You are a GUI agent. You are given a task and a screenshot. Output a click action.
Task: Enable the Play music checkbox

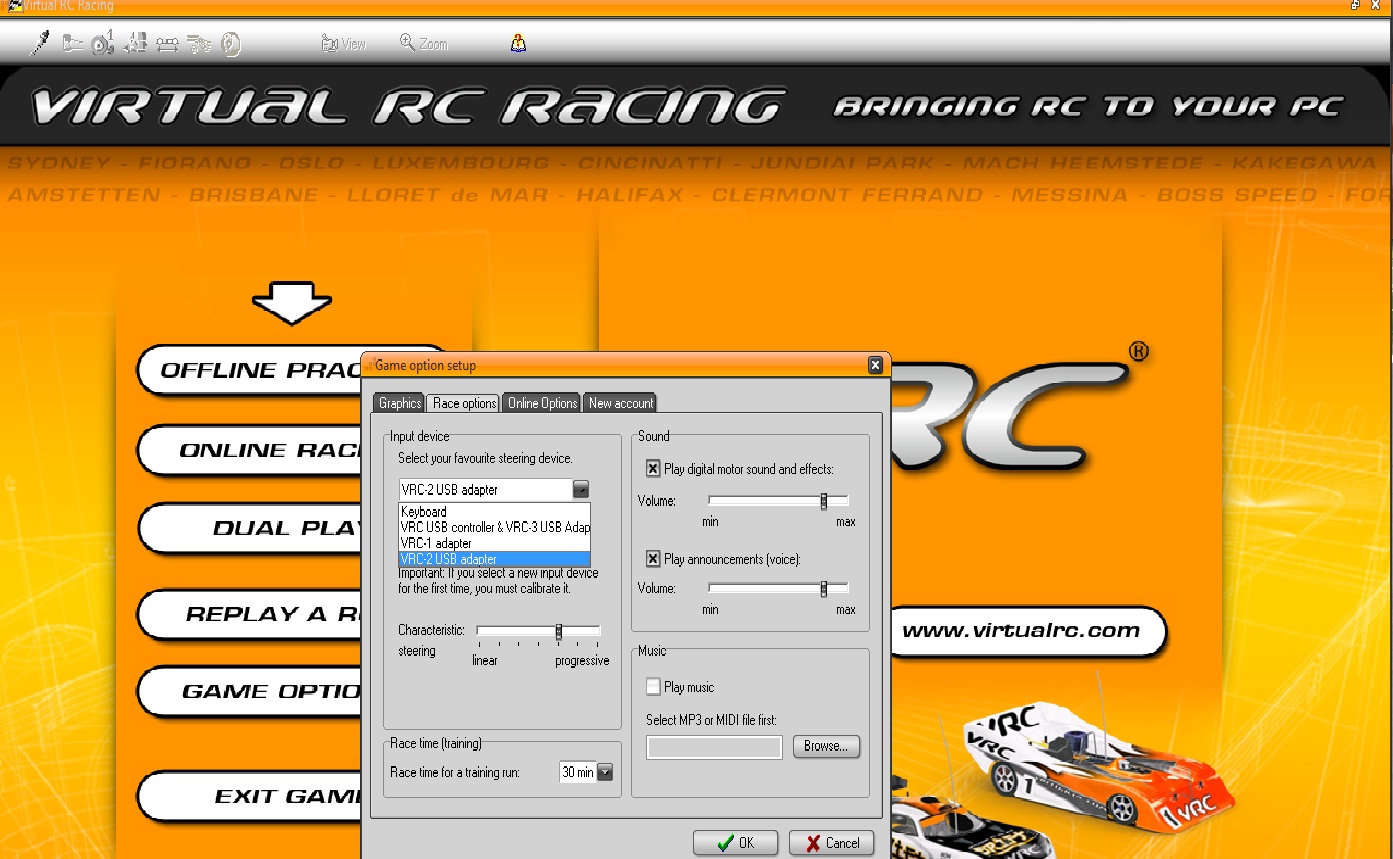pos(653,687)
